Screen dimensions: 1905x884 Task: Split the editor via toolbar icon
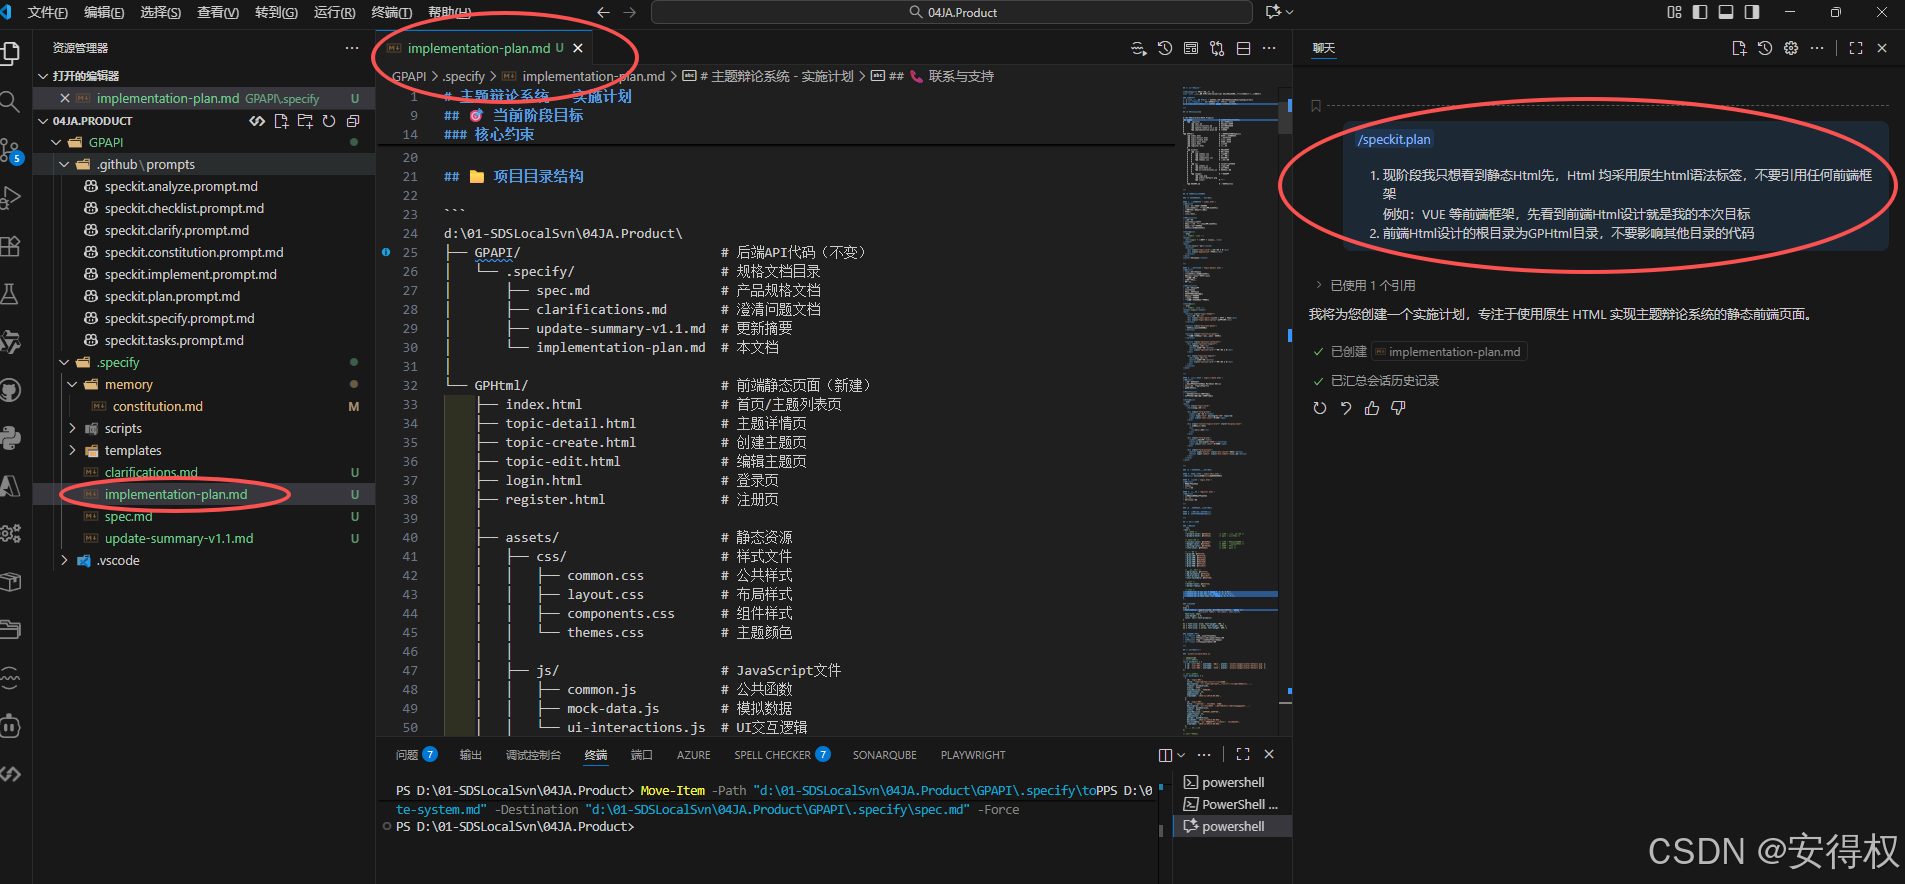point(1243,48)
